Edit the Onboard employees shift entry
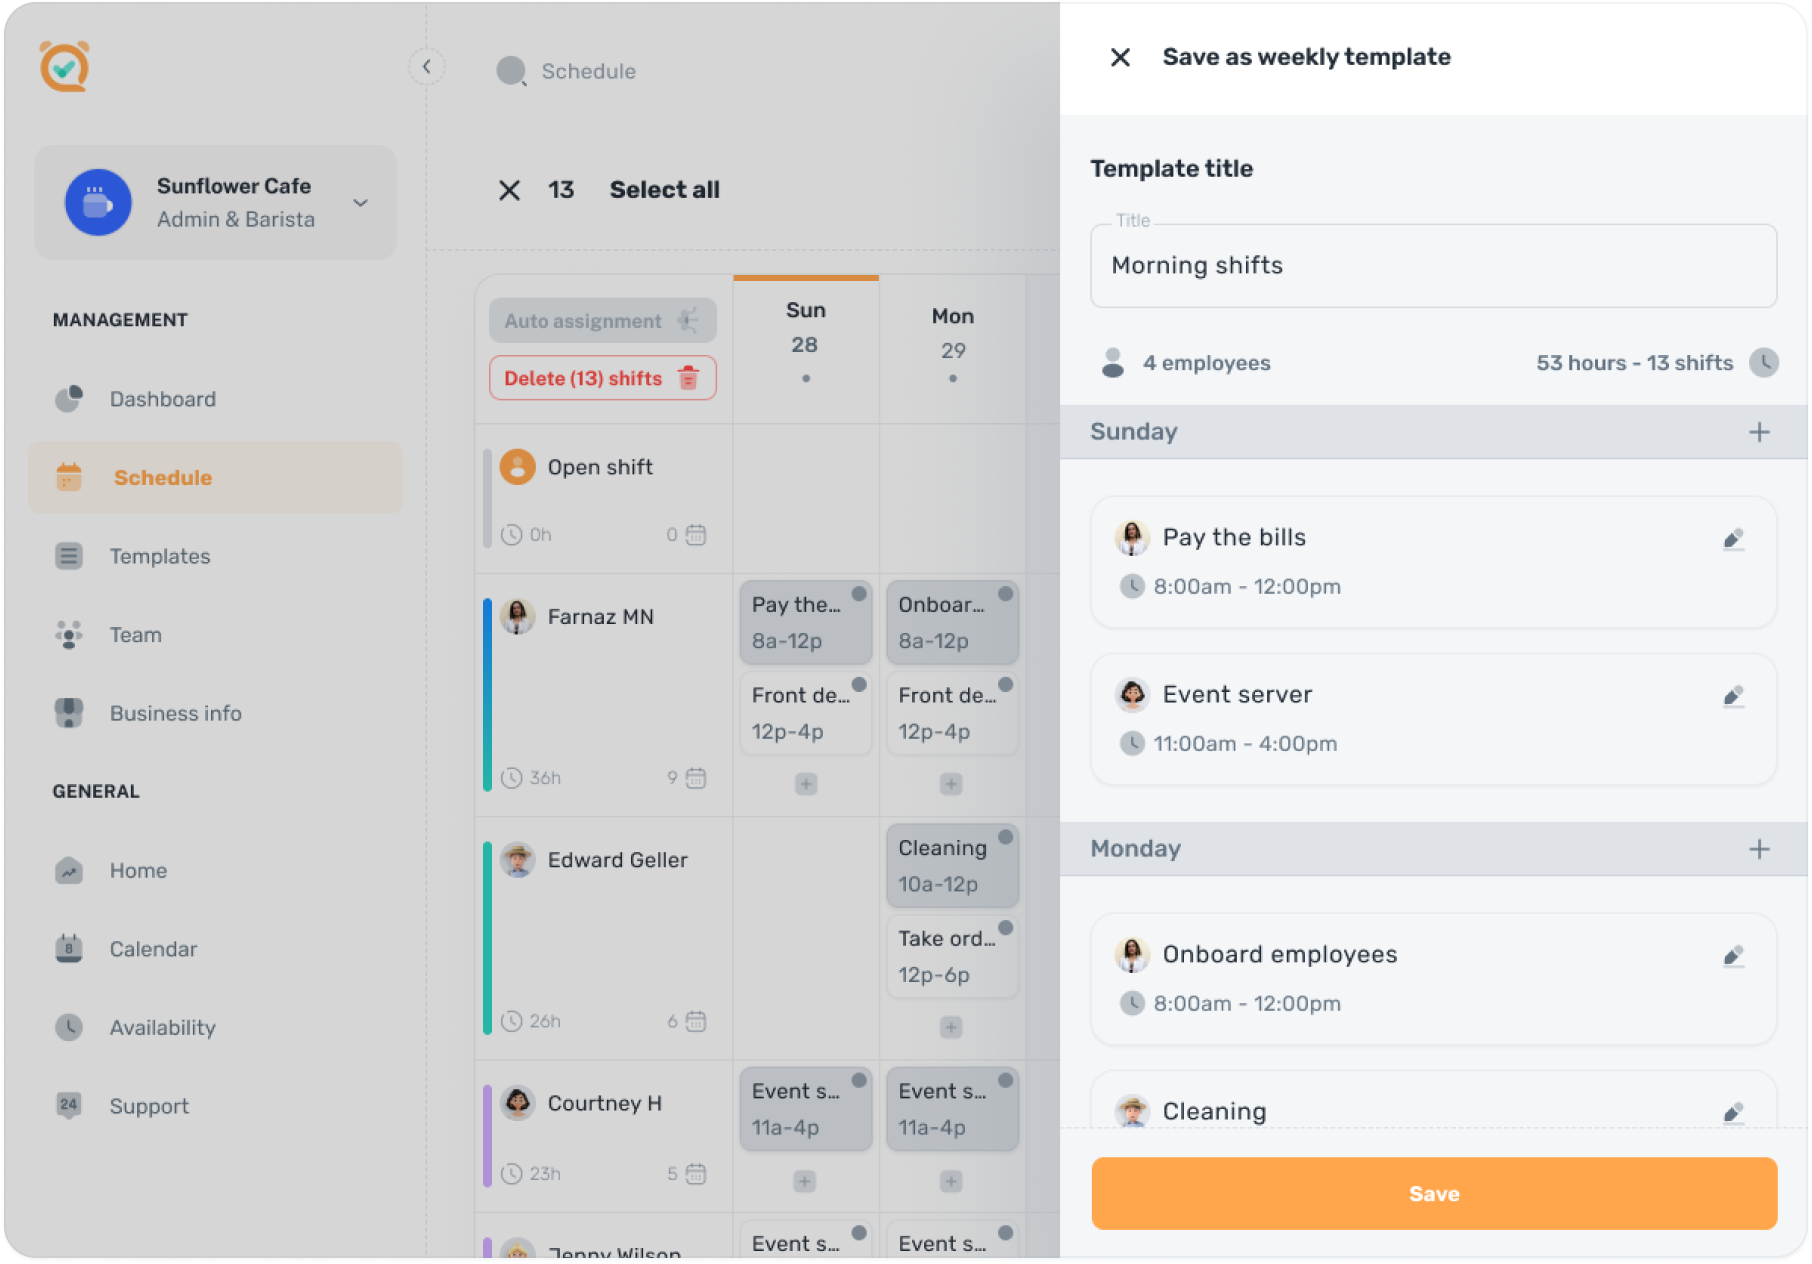This screenshot has height=1264, width=1812. coord(1733,956)
